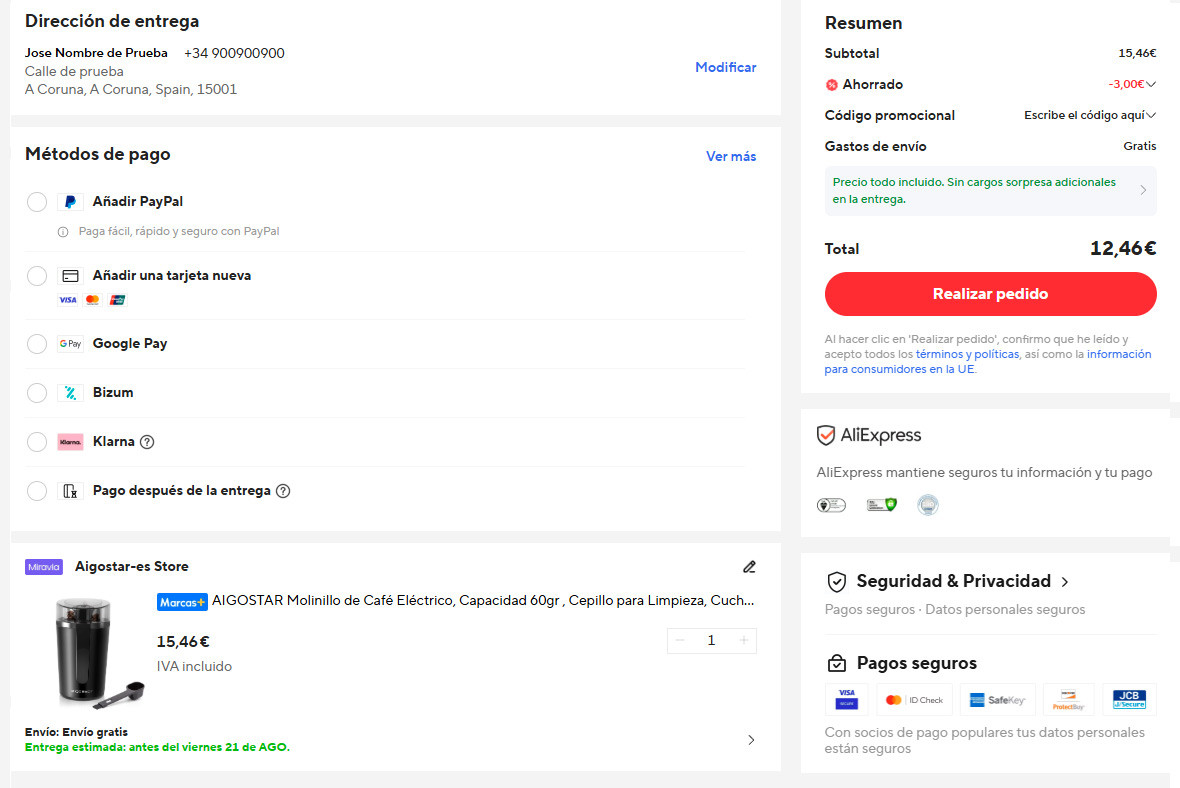The image size is (1180, 788).
Task: Select Pago después de la entrega radio button
Action: [x=37, y=491]
